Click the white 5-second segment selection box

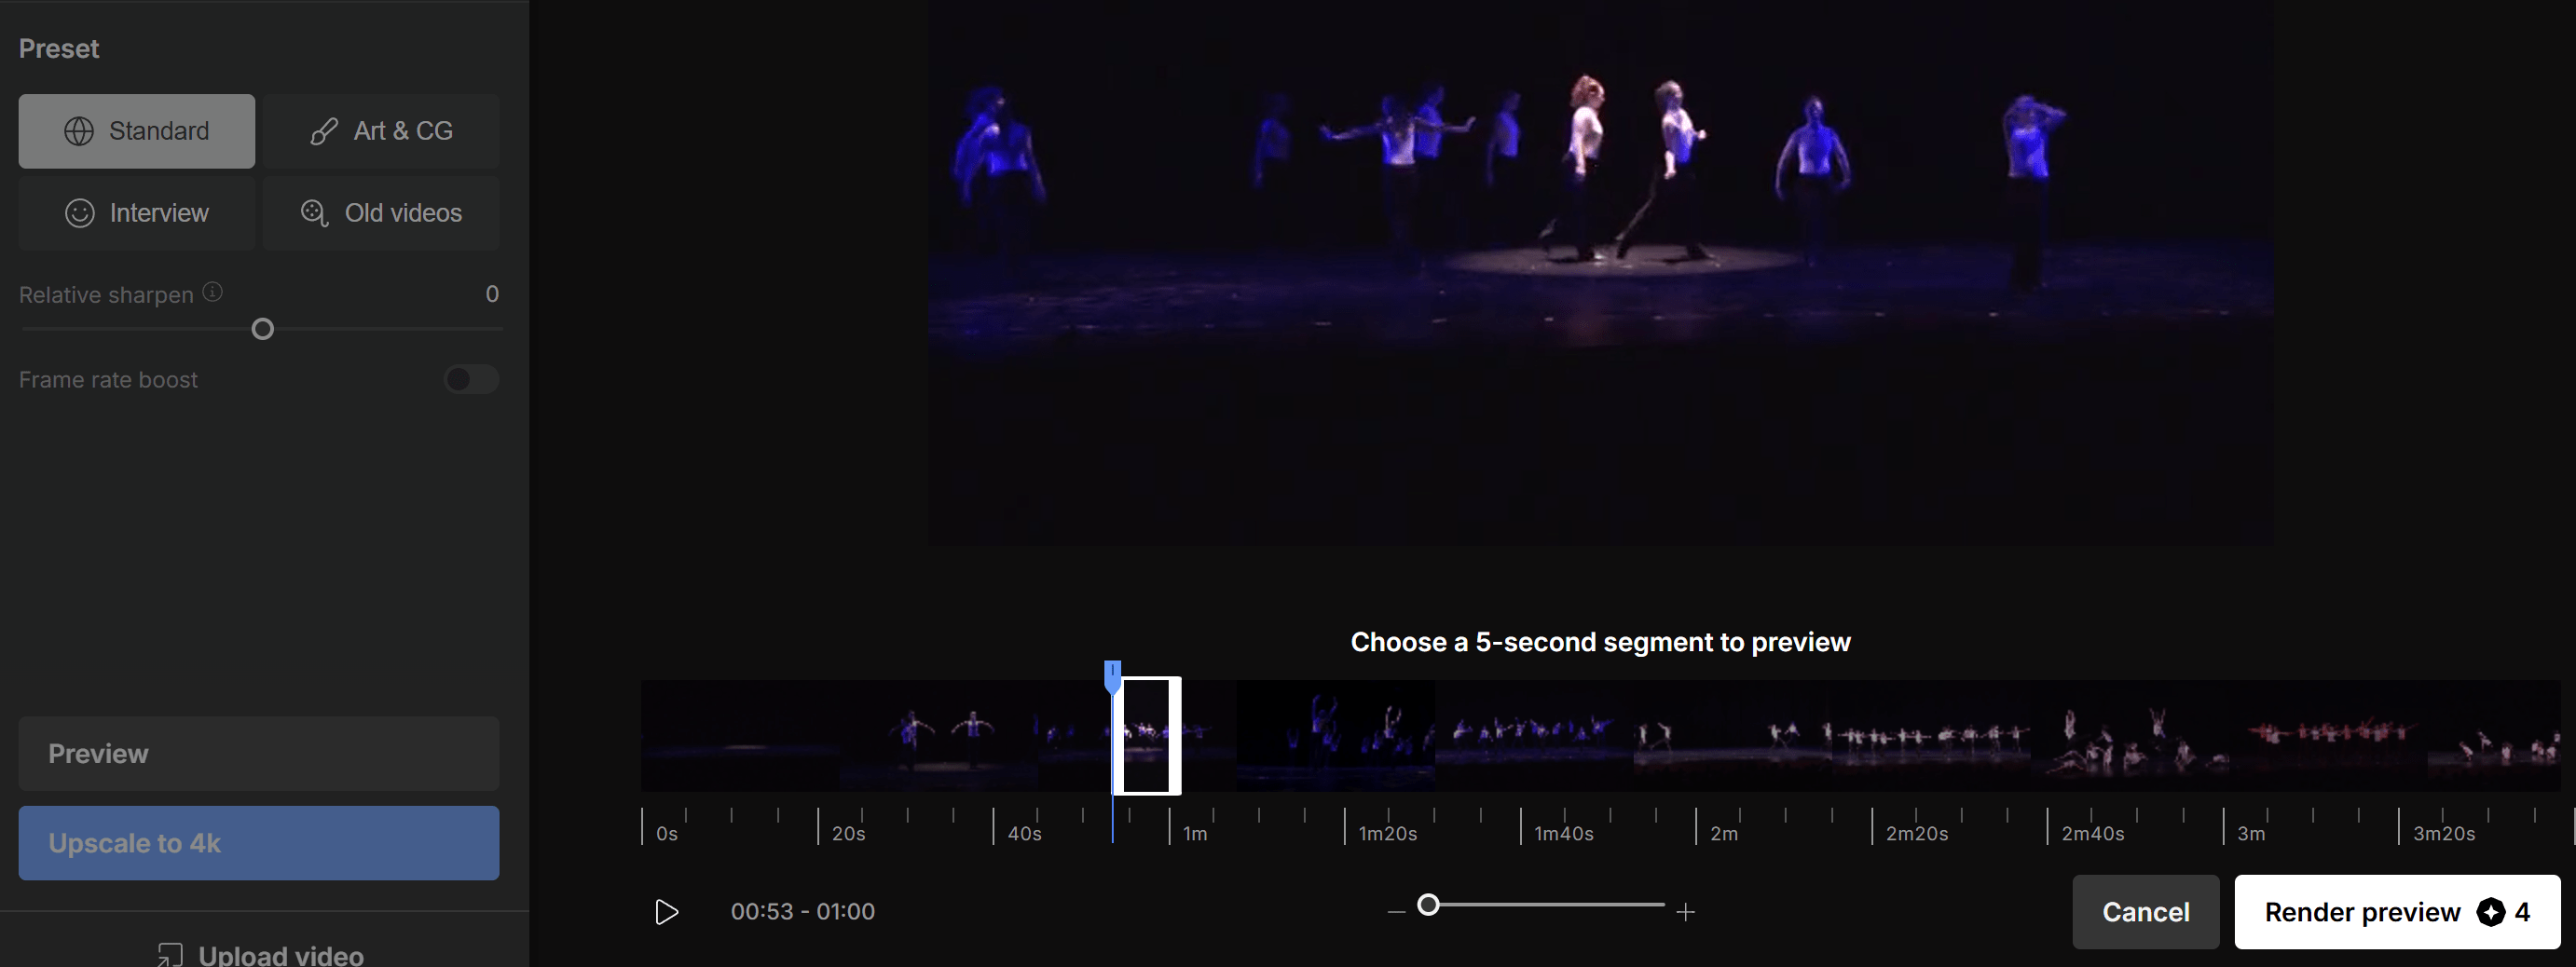(x=1147, y=735)
